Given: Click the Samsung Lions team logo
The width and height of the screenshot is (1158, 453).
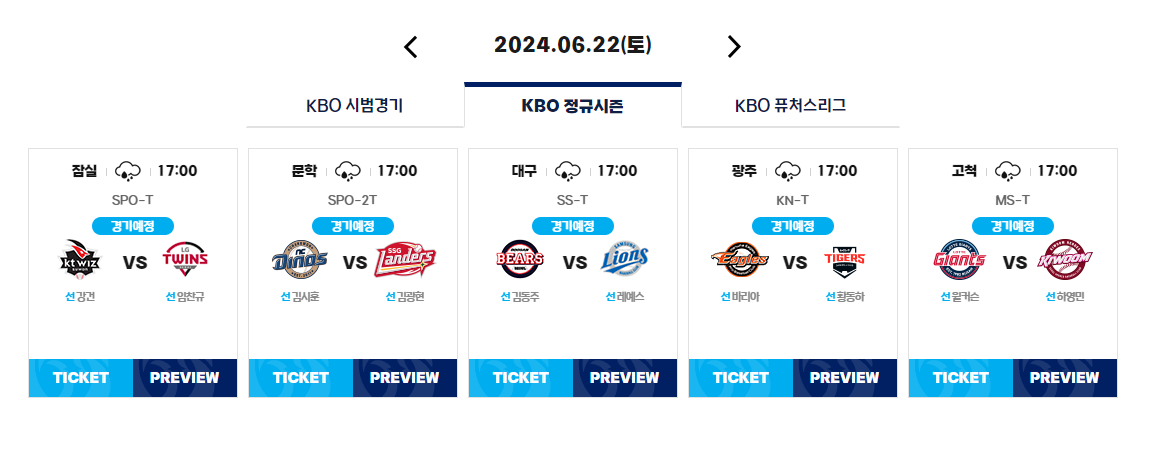Looking at the screenshot, I should [626, 259].
